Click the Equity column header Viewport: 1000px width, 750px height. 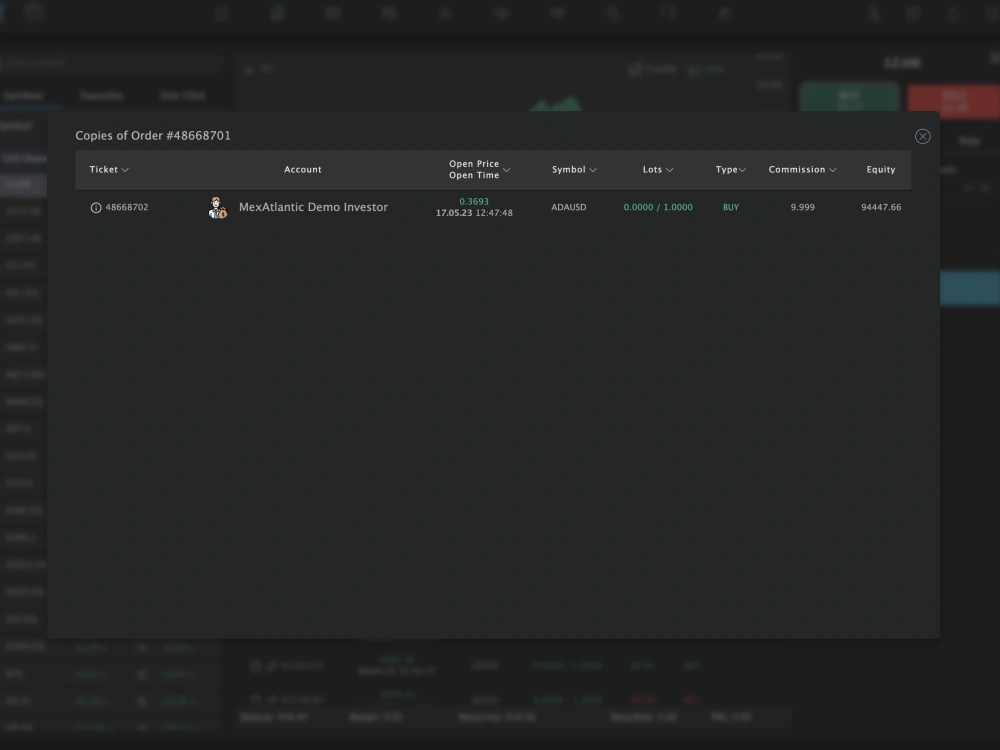point(881,170)
